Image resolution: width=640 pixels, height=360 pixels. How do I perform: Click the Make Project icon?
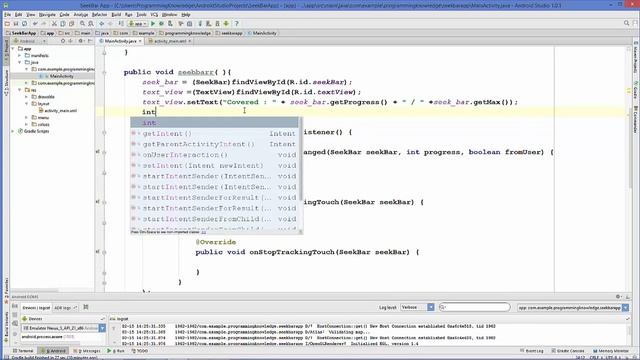121,24
